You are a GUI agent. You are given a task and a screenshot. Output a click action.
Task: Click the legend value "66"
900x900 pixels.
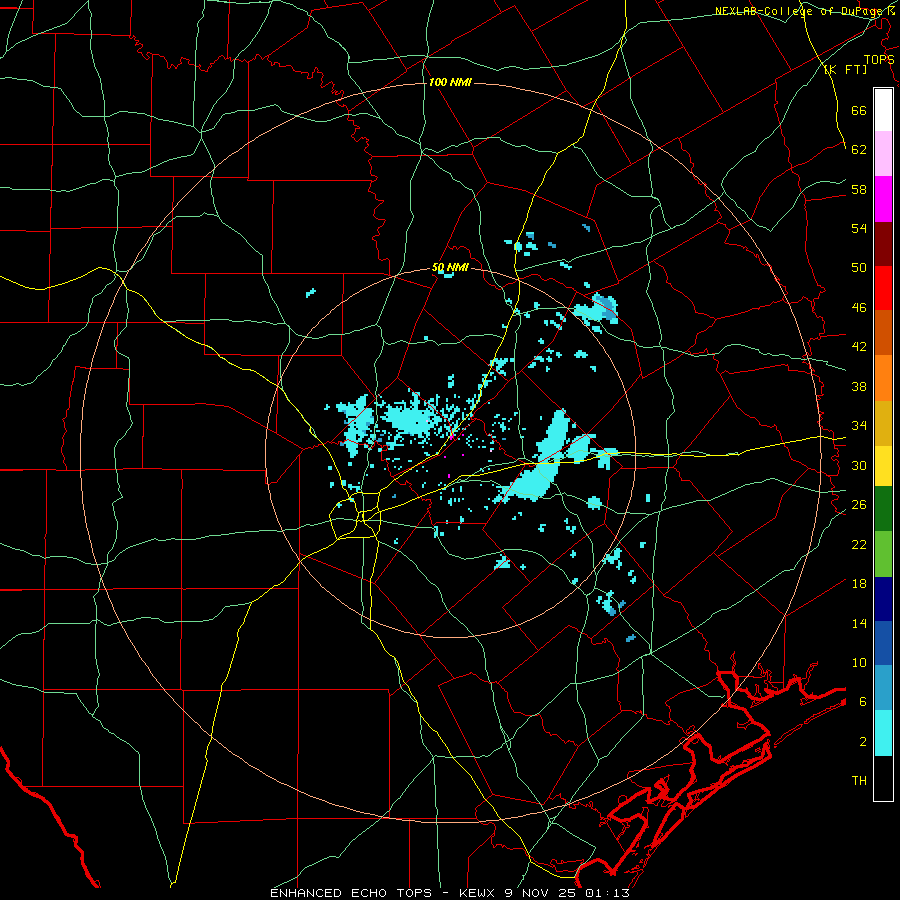click(x=859, y=111)
